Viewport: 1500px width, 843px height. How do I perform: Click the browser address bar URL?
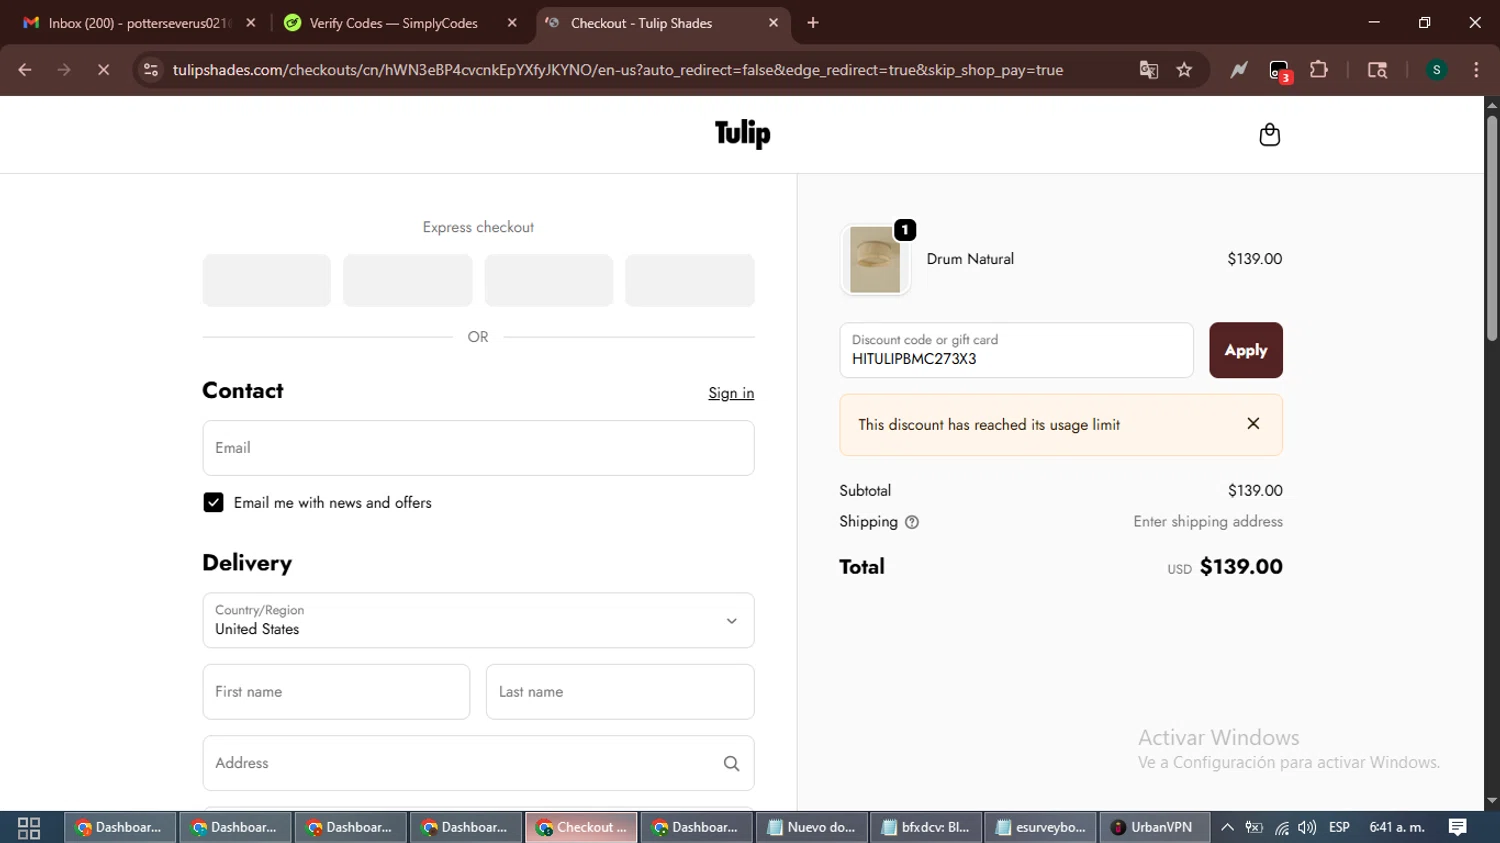(x=617, y=70)
